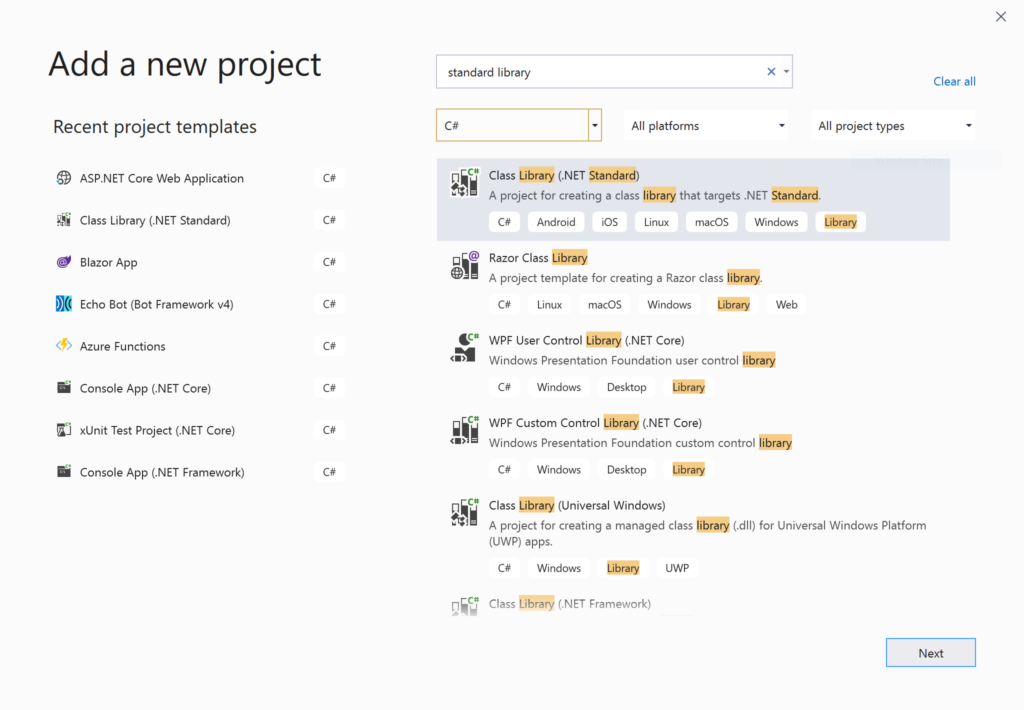This screenshot has width=1024, height=710.
Task: Click the Razor Class Library template icon
Action: point(464,265)
